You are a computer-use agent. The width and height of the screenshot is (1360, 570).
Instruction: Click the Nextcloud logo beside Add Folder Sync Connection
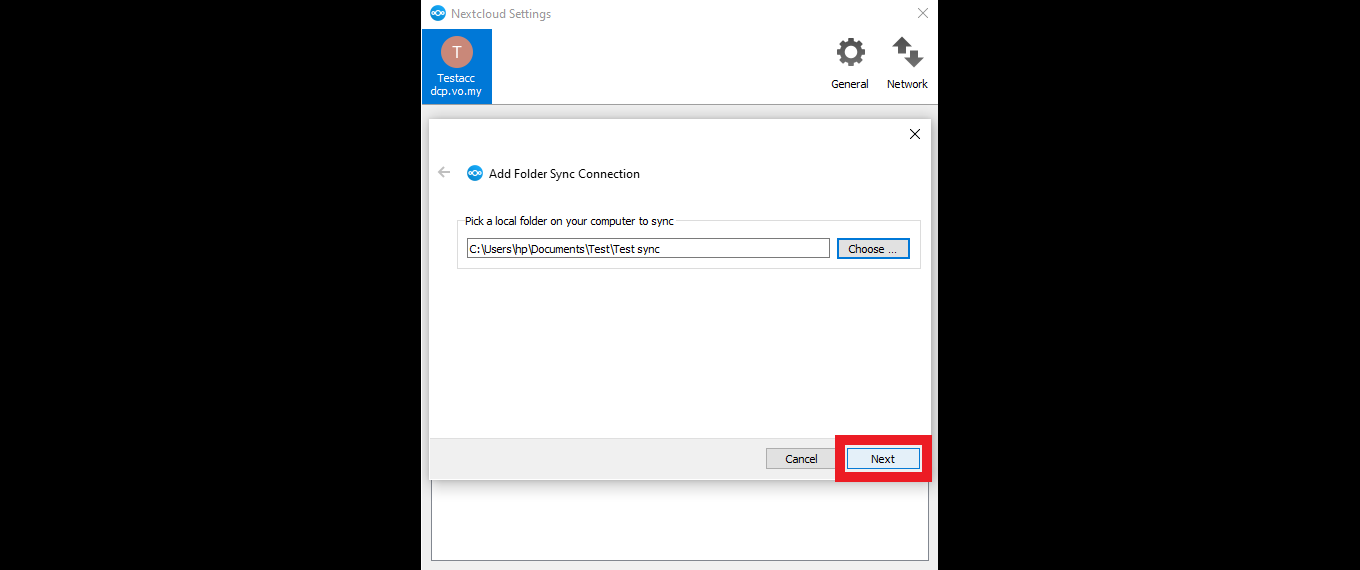pos(475,173)
